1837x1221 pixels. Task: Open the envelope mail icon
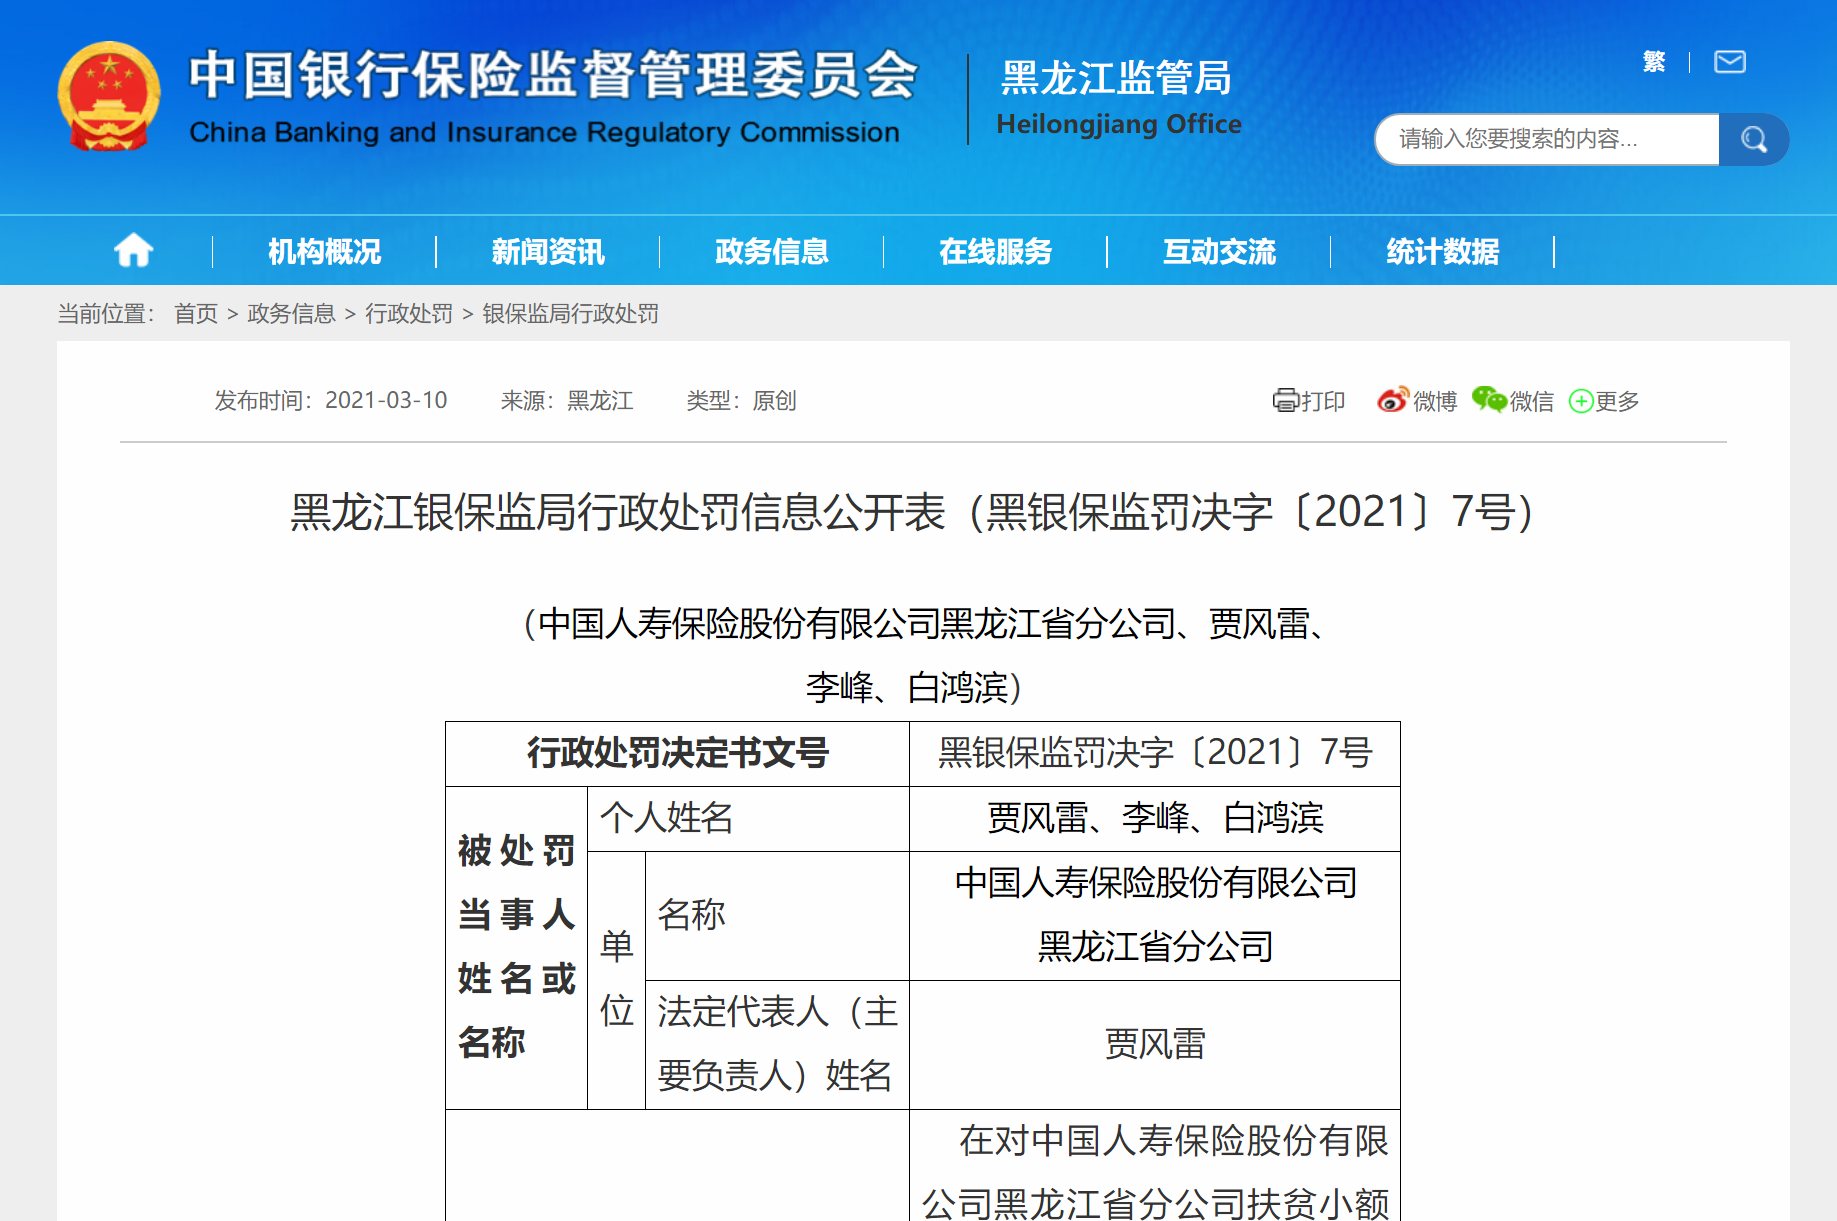point(1729,62)
